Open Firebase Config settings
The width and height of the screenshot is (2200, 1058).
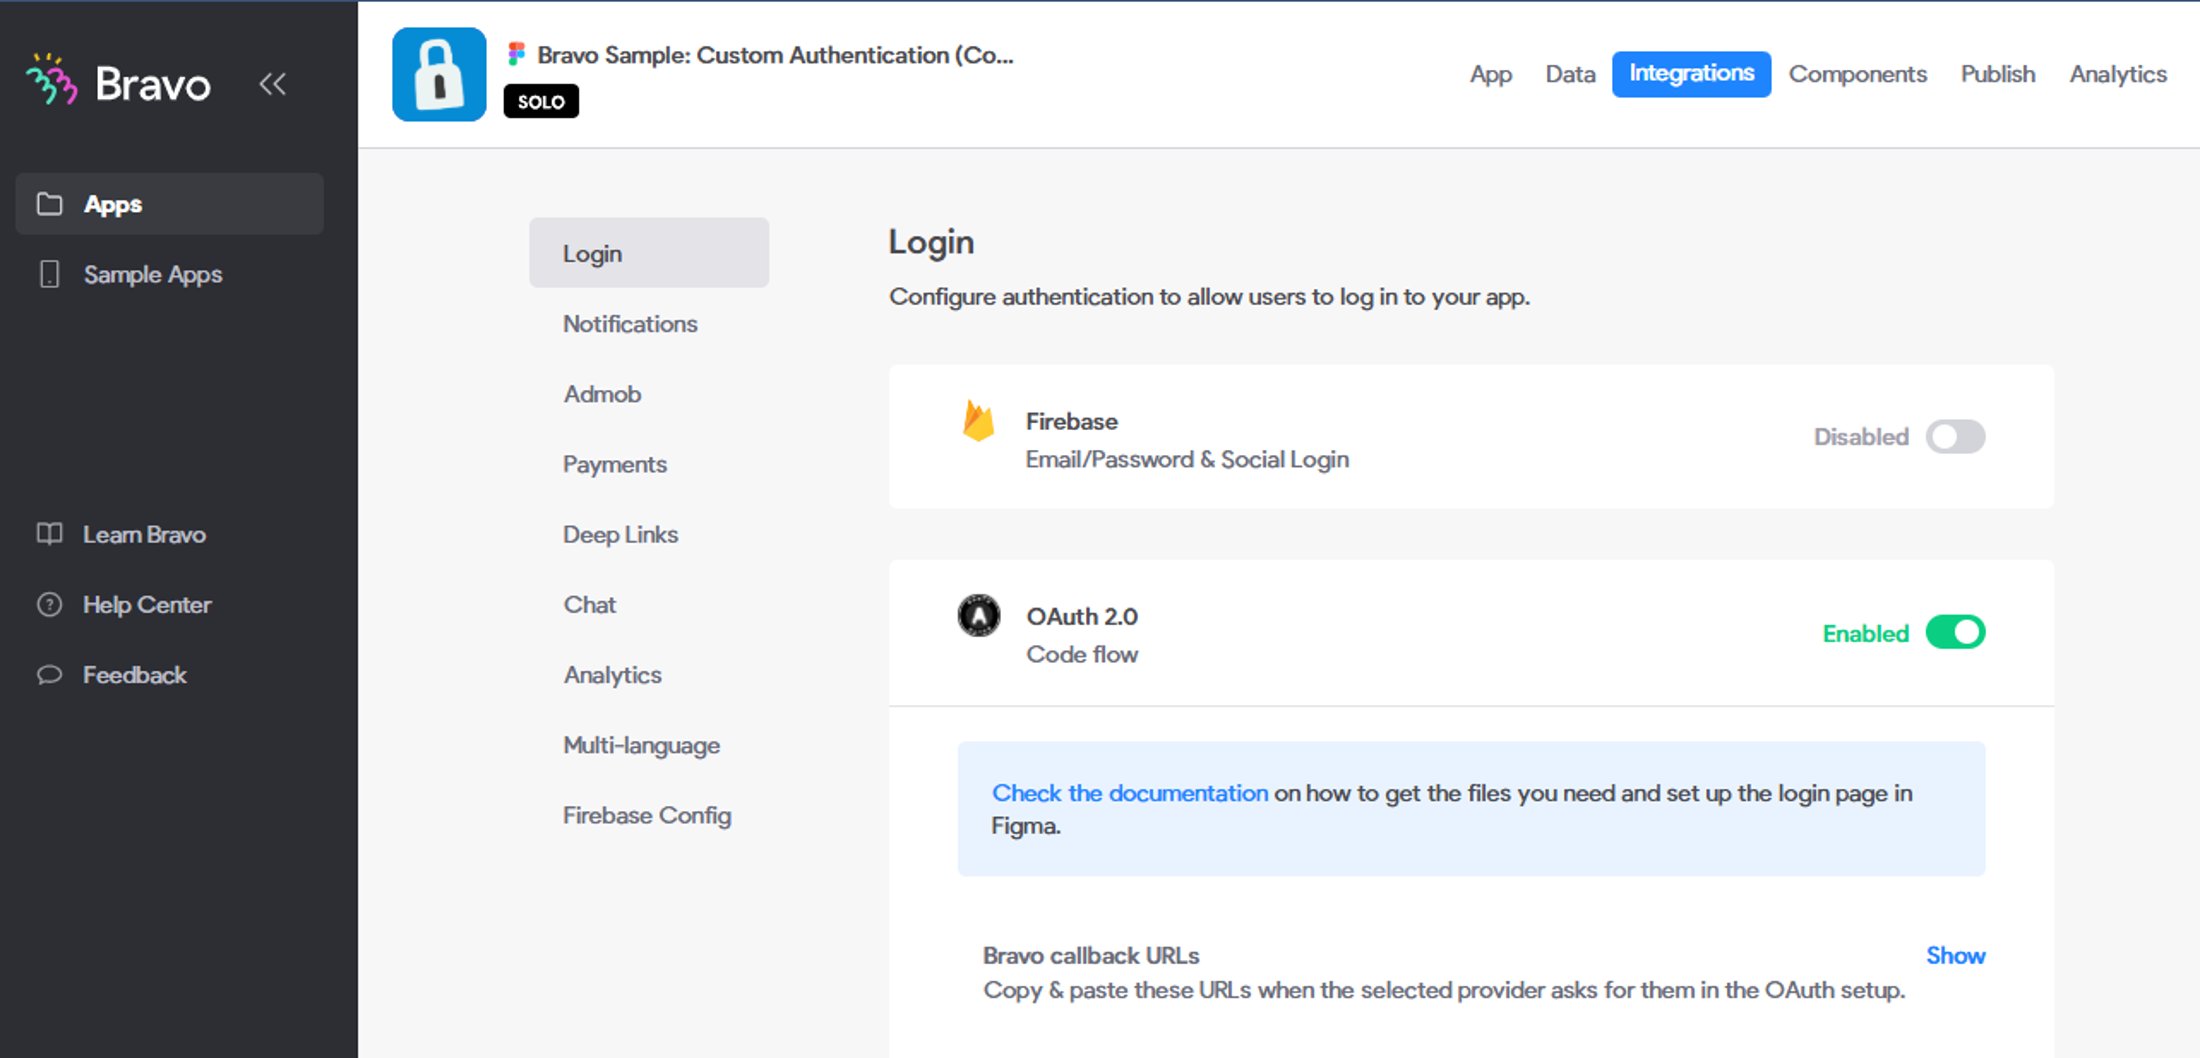647,815
